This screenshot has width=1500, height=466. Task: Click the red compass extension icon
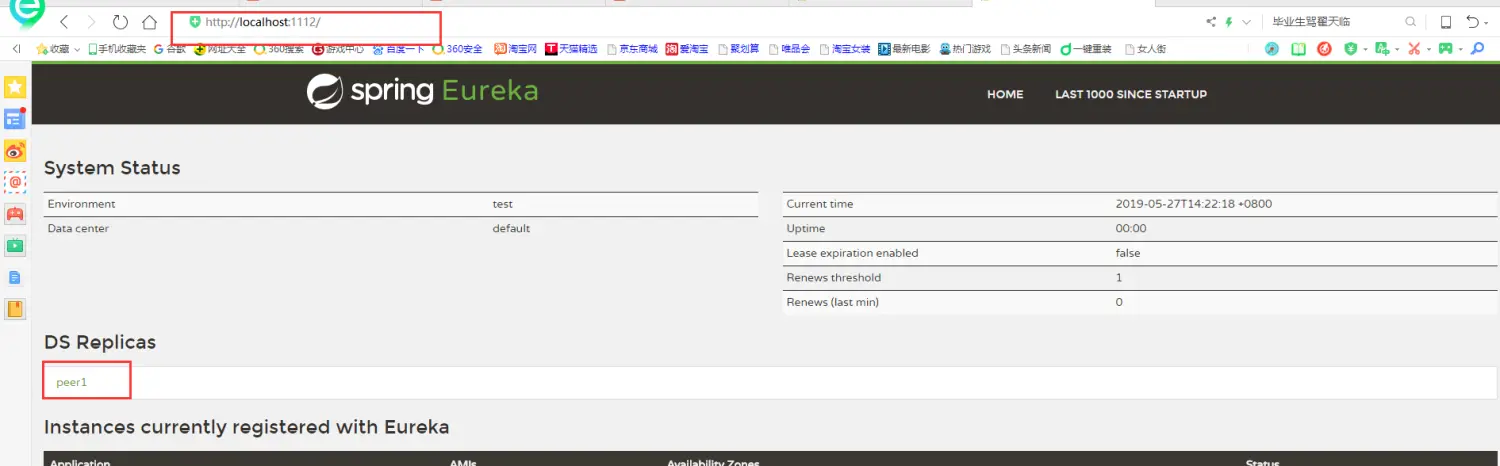click(x=1324, y=48)
